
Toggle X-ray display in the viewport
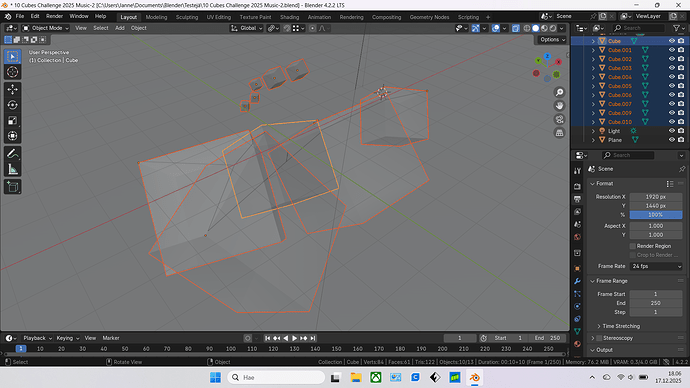coord(516,28)
